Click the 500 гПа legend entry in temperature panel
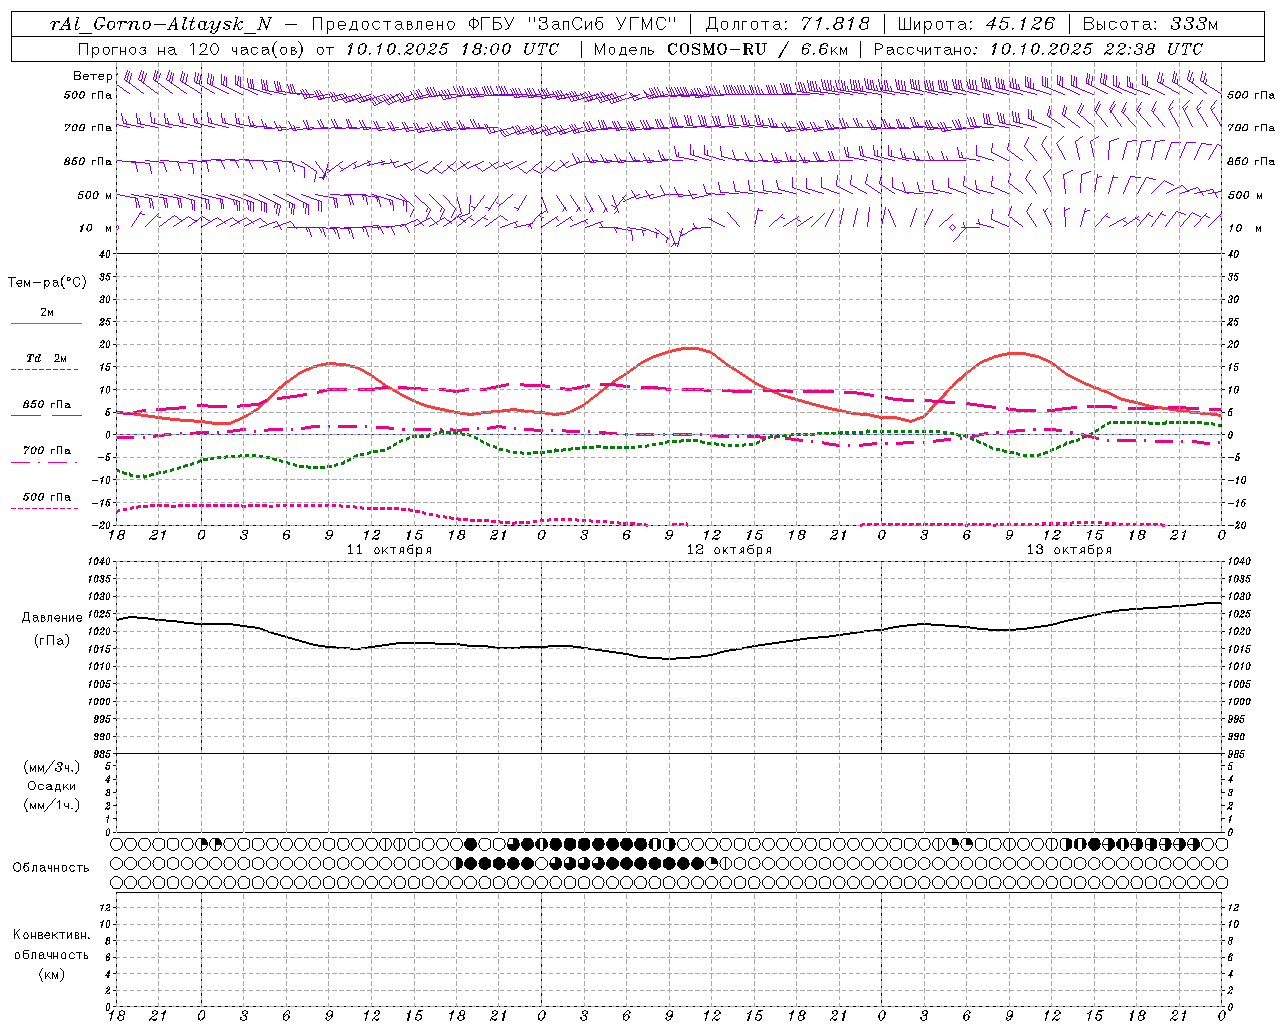The image size is (1280, 1024). click(x=47, y=497)
